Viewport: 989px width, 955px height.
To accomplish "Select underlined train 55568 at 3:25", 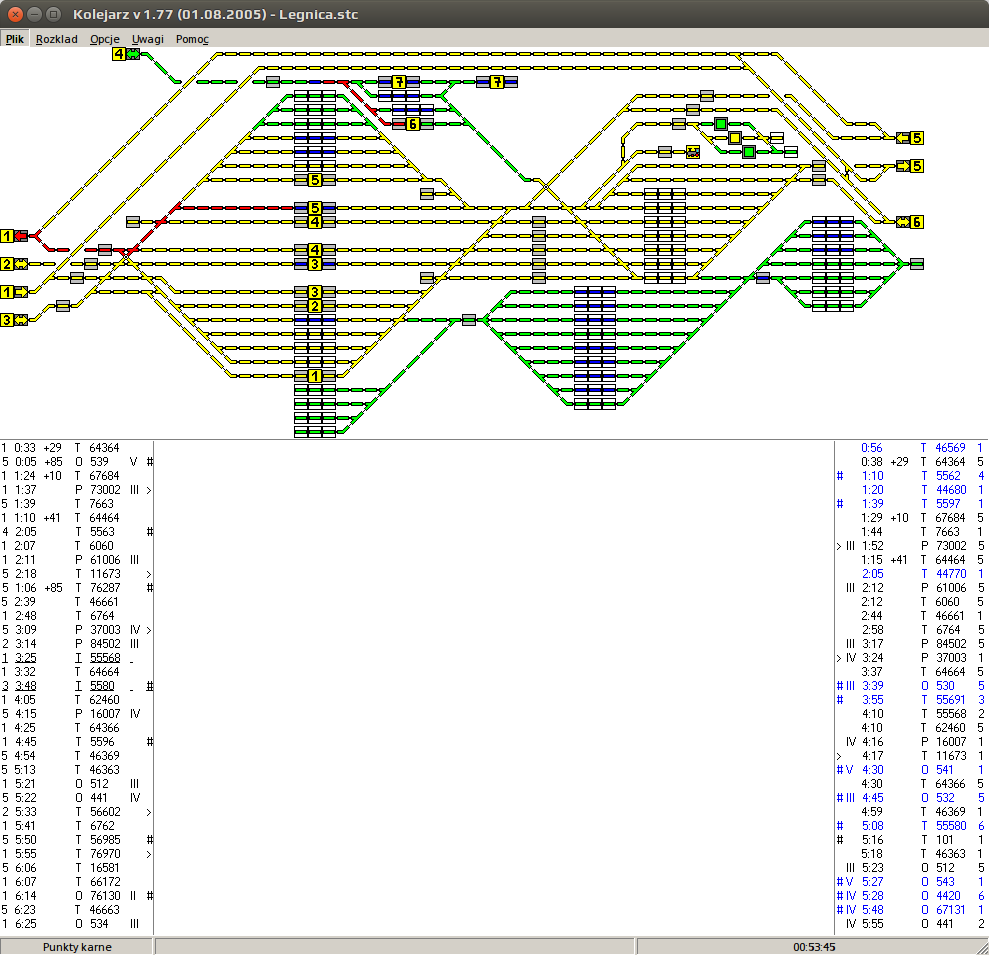I will (x=76, y=658).
